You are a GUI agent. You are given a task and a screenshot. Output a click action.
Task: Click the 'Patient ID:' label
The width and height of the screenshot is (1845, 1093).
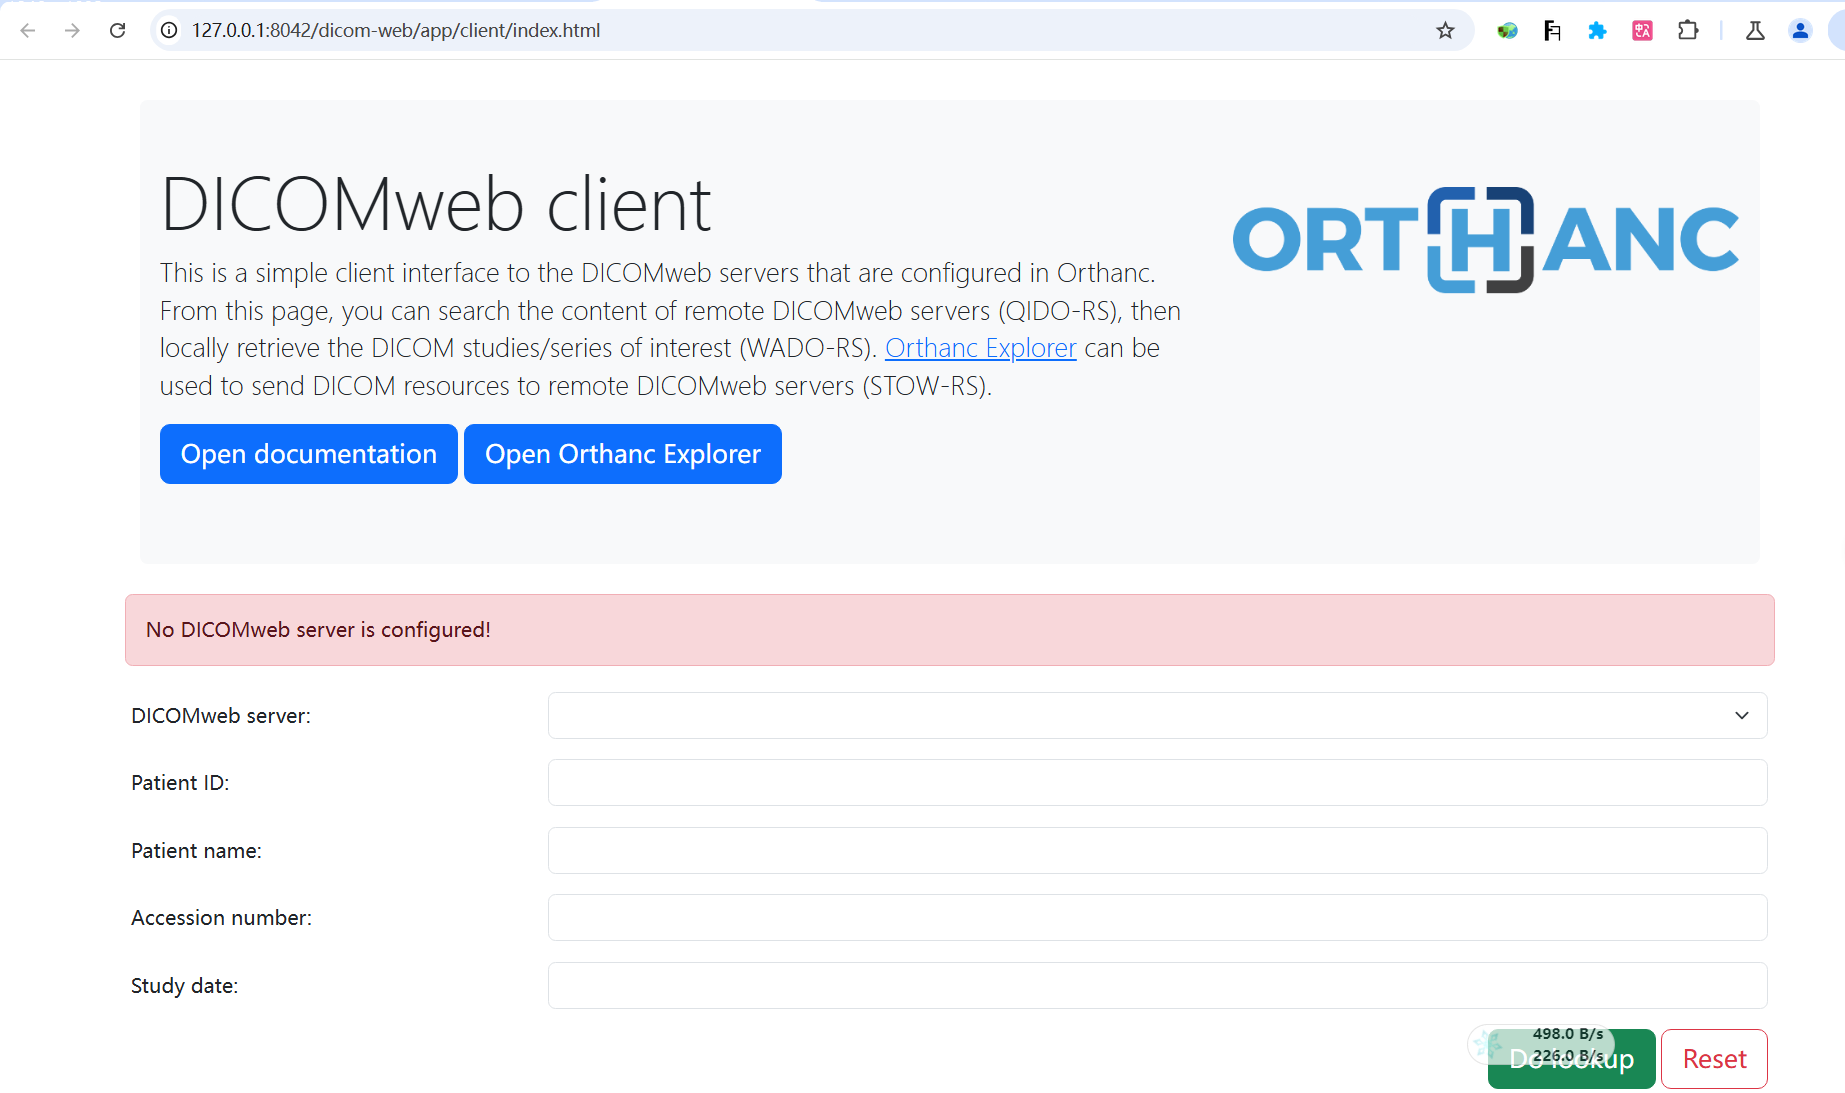(180, 783)
